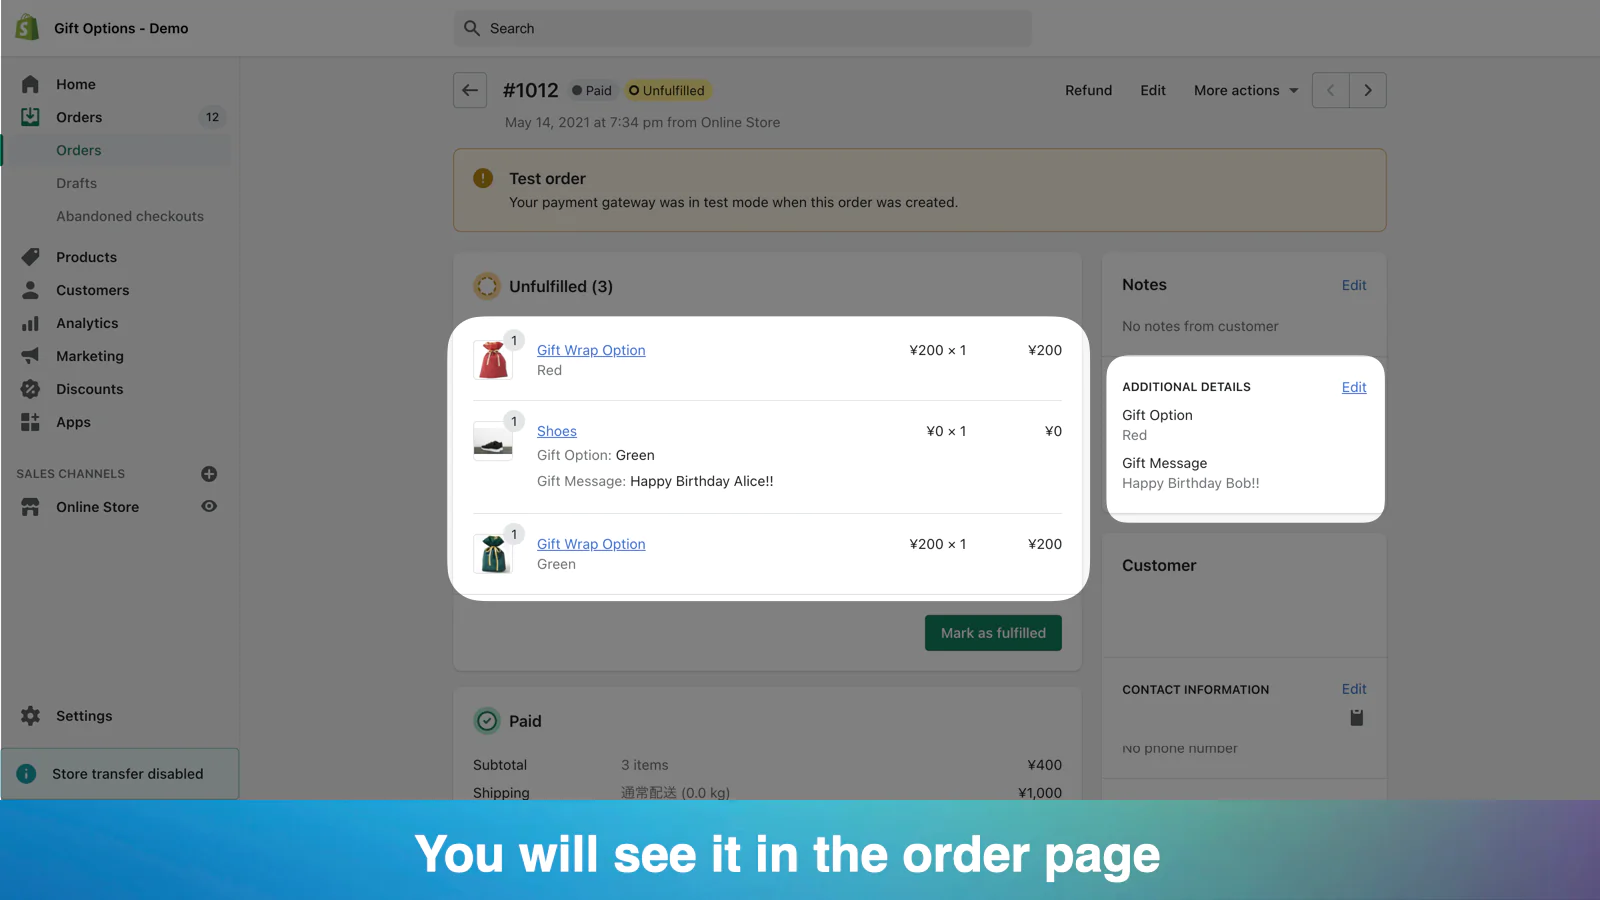
Task: Expand the More actions dropdown
Action: [1246, 90]
